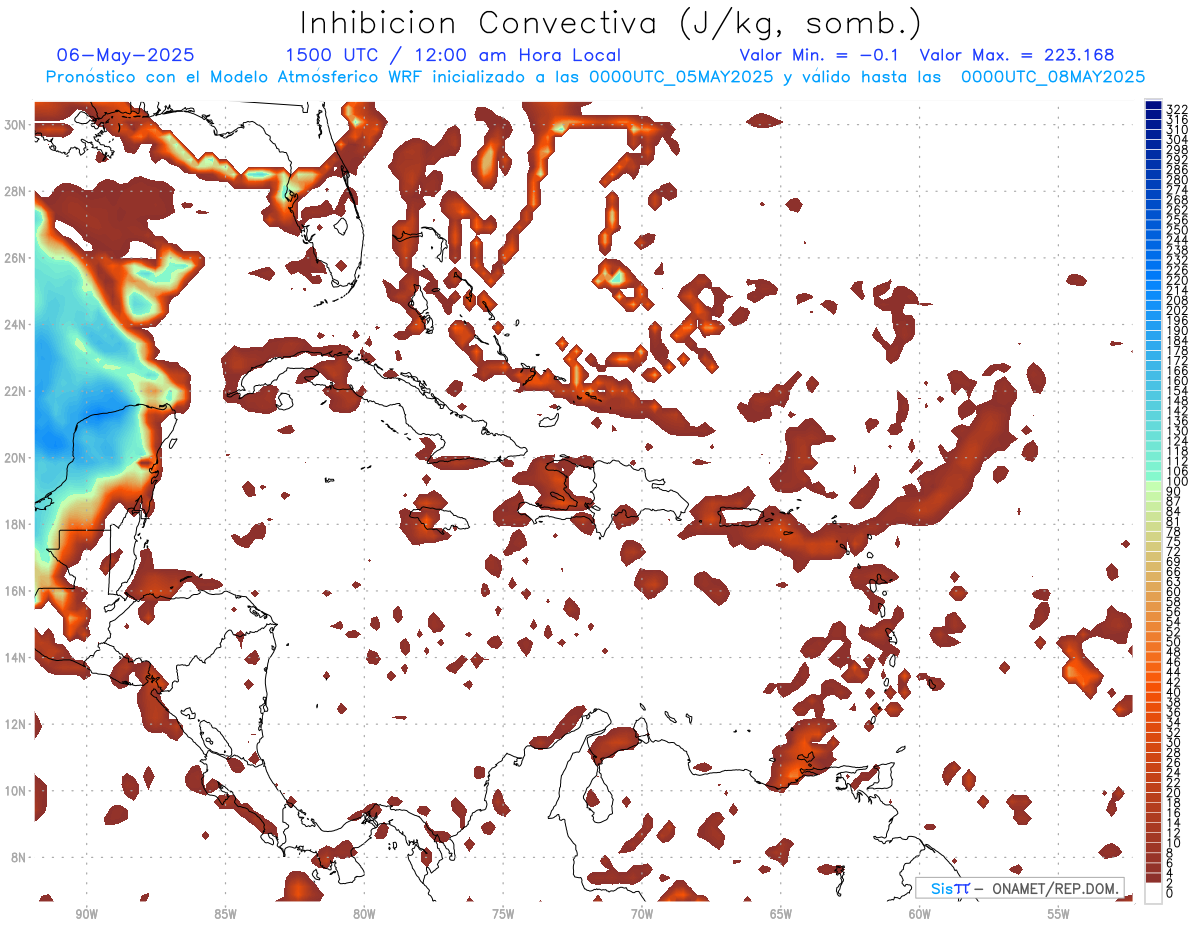Viewport: 1200px width, 927px height.
Task: Click the '28N' latitude label
Action: tap(17, 191)
